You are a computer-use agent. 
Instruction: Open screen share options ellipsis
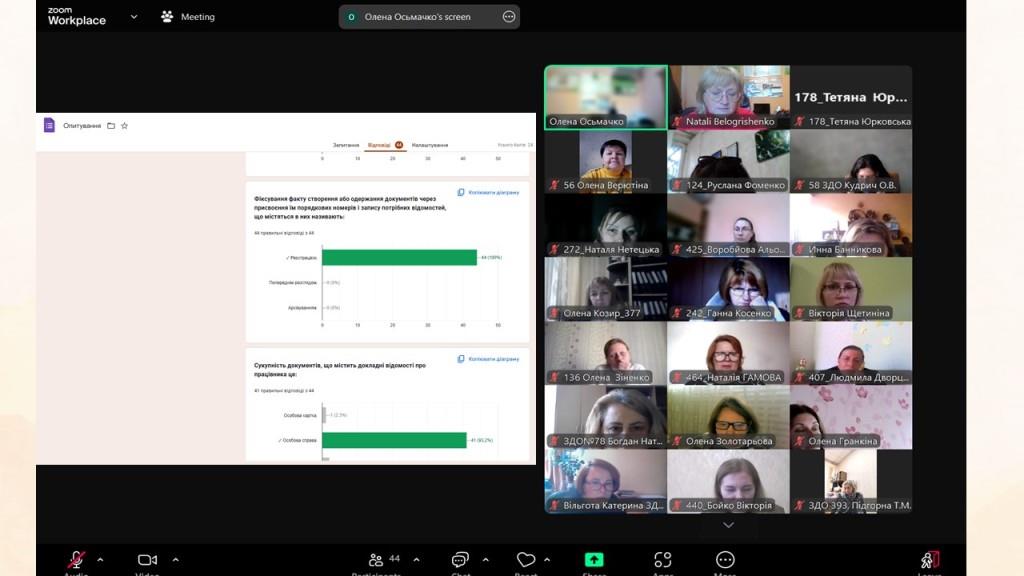coord(509,16)
